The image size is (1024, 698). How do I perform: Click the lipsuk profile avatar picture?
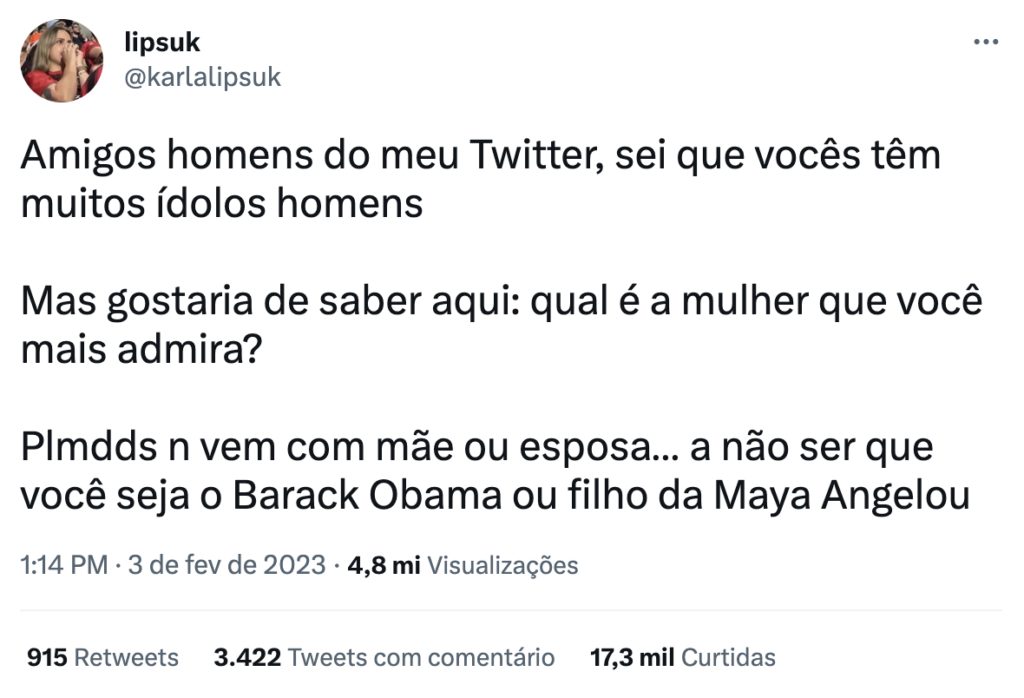[x=61, y=60]
